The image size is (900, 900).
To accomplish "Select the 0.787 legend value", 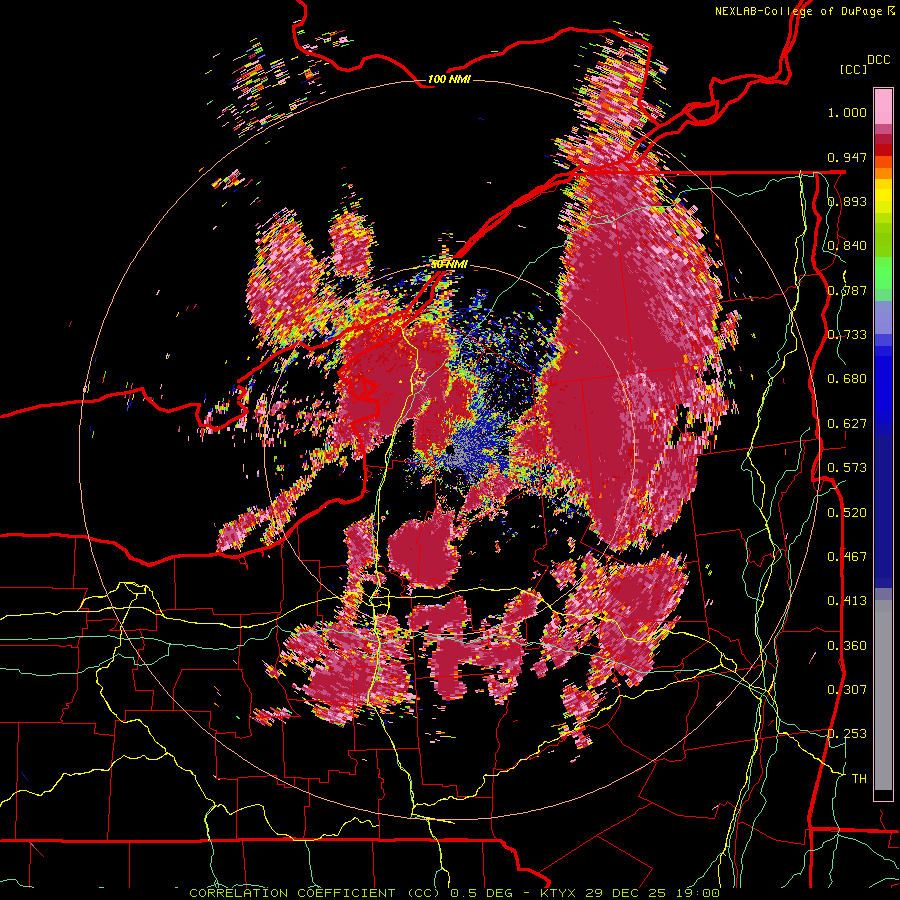I will coord(847,290).
